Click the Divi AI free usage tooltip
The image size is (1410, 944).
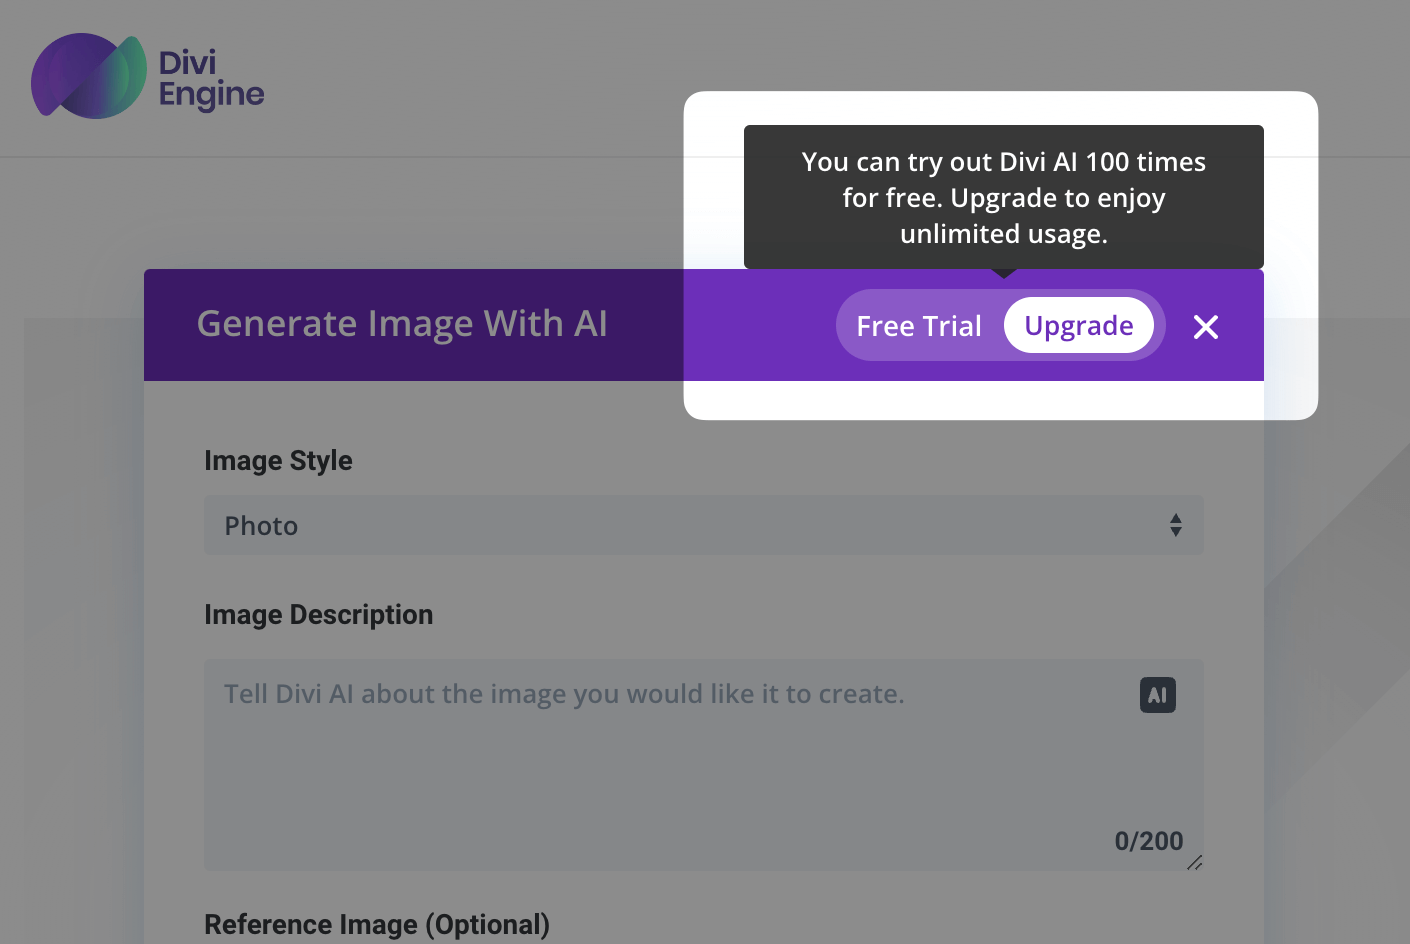pos(1004,197)
